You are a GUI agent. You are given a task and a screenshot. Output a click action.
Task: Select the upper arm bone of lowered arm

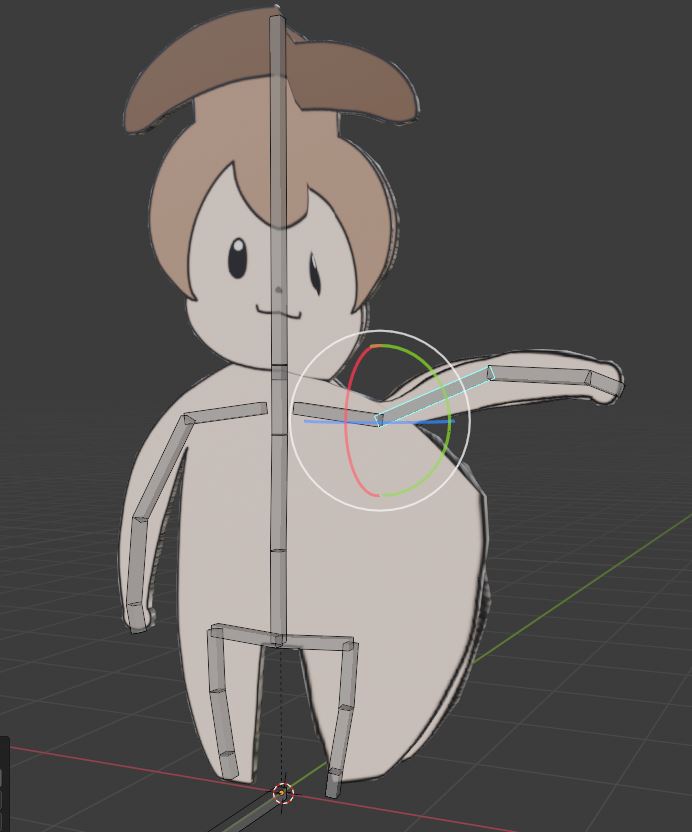tap(162, 468)
